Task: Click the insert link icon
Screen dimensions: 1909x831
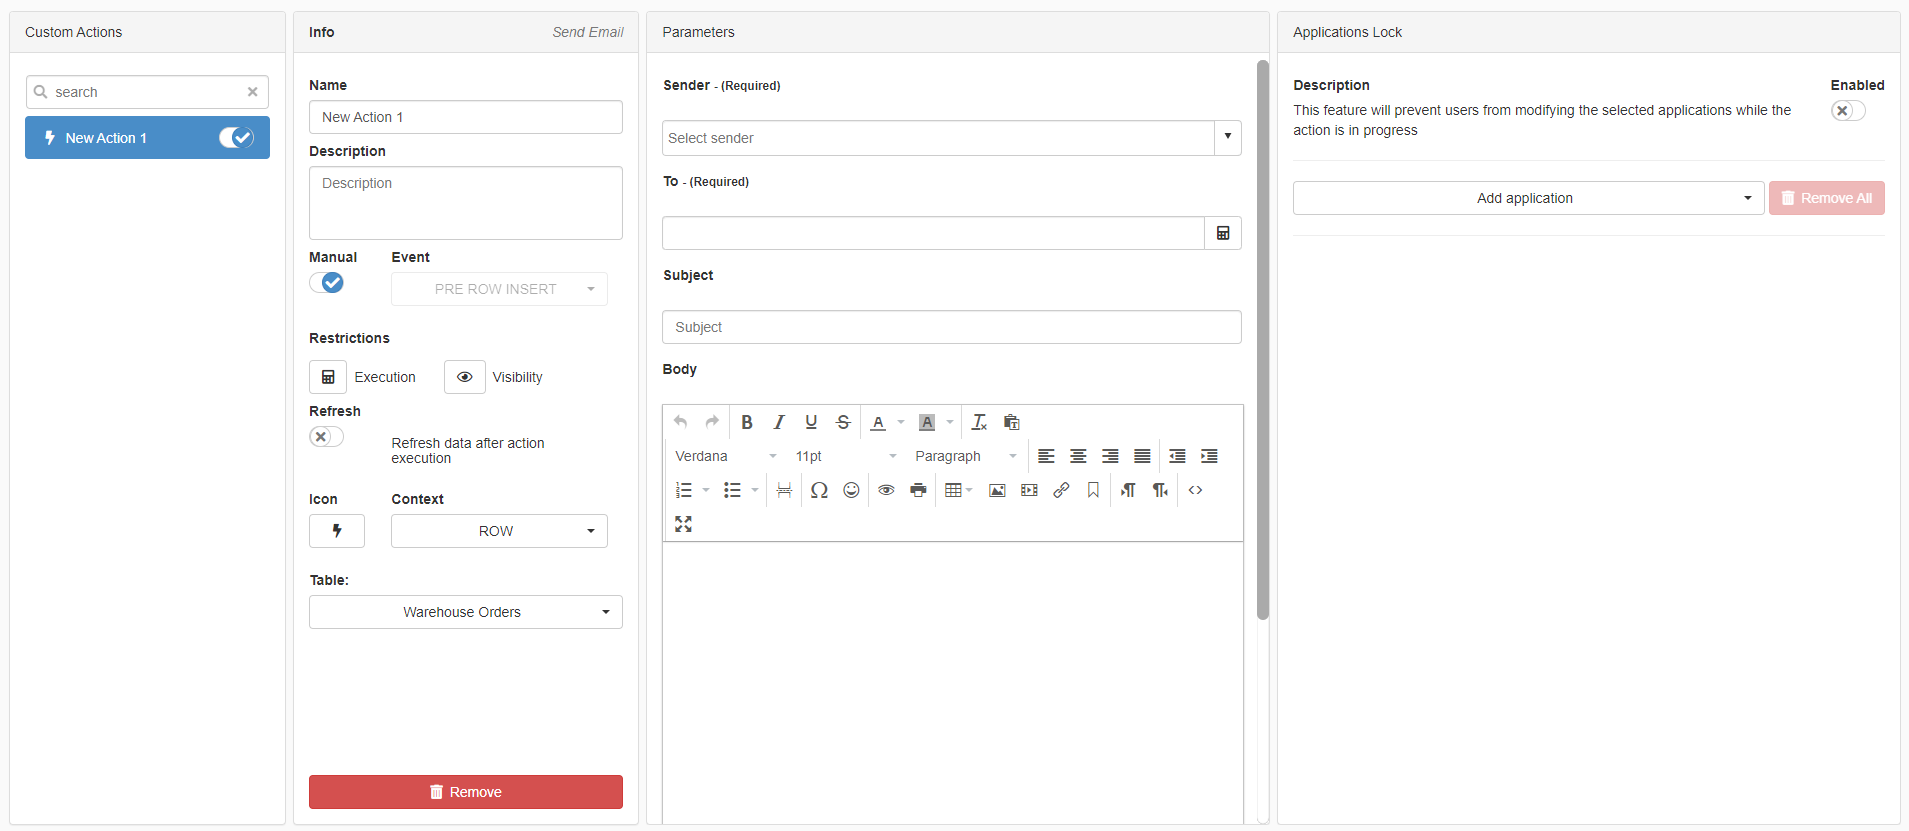Action: (x=1061, y=490)
